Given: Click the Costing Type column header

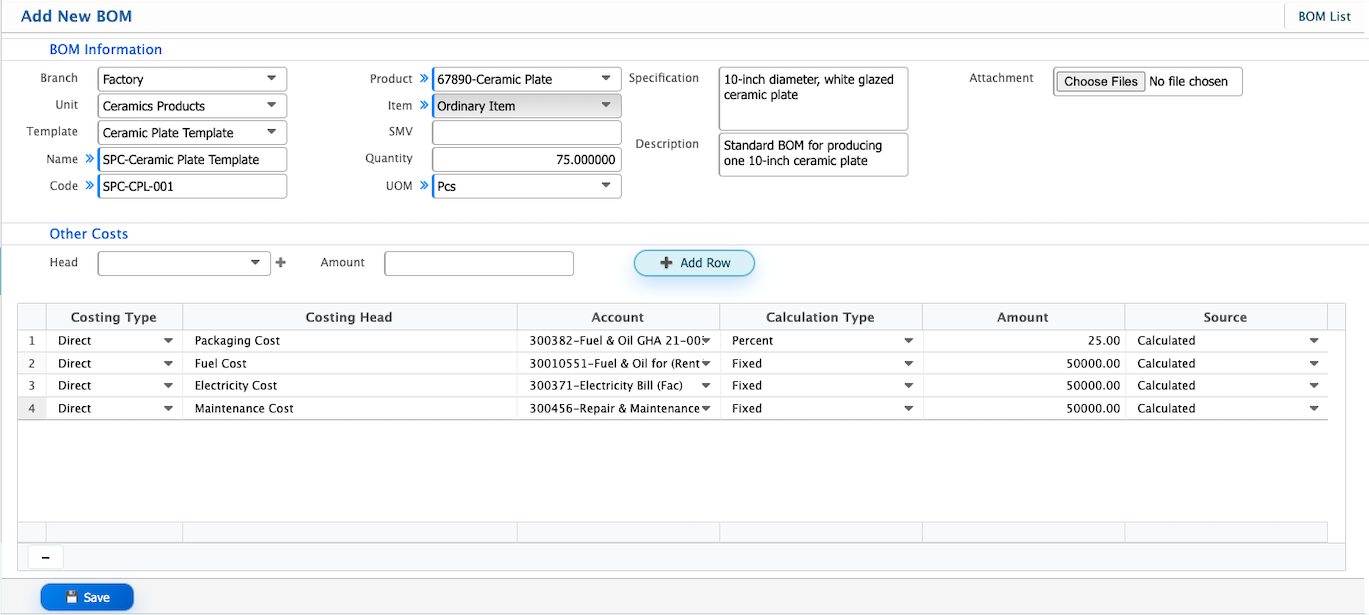Looking at the screenshot, I should click(x=114, y=317).
